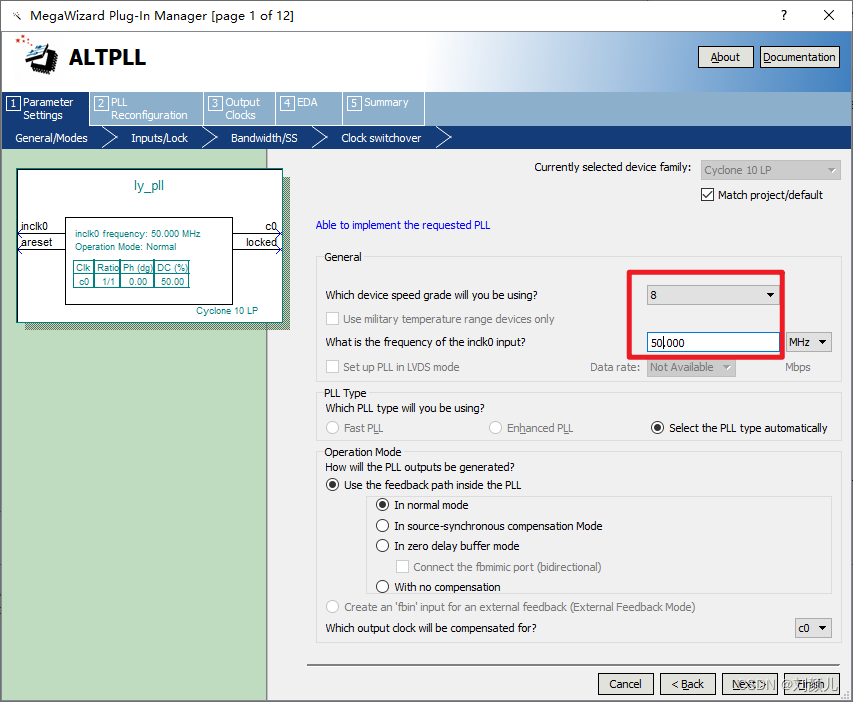The width and height of the screenshot is (853, 702).
Task: Switch to PLL Reconfiguration tab
Action: 146,109
